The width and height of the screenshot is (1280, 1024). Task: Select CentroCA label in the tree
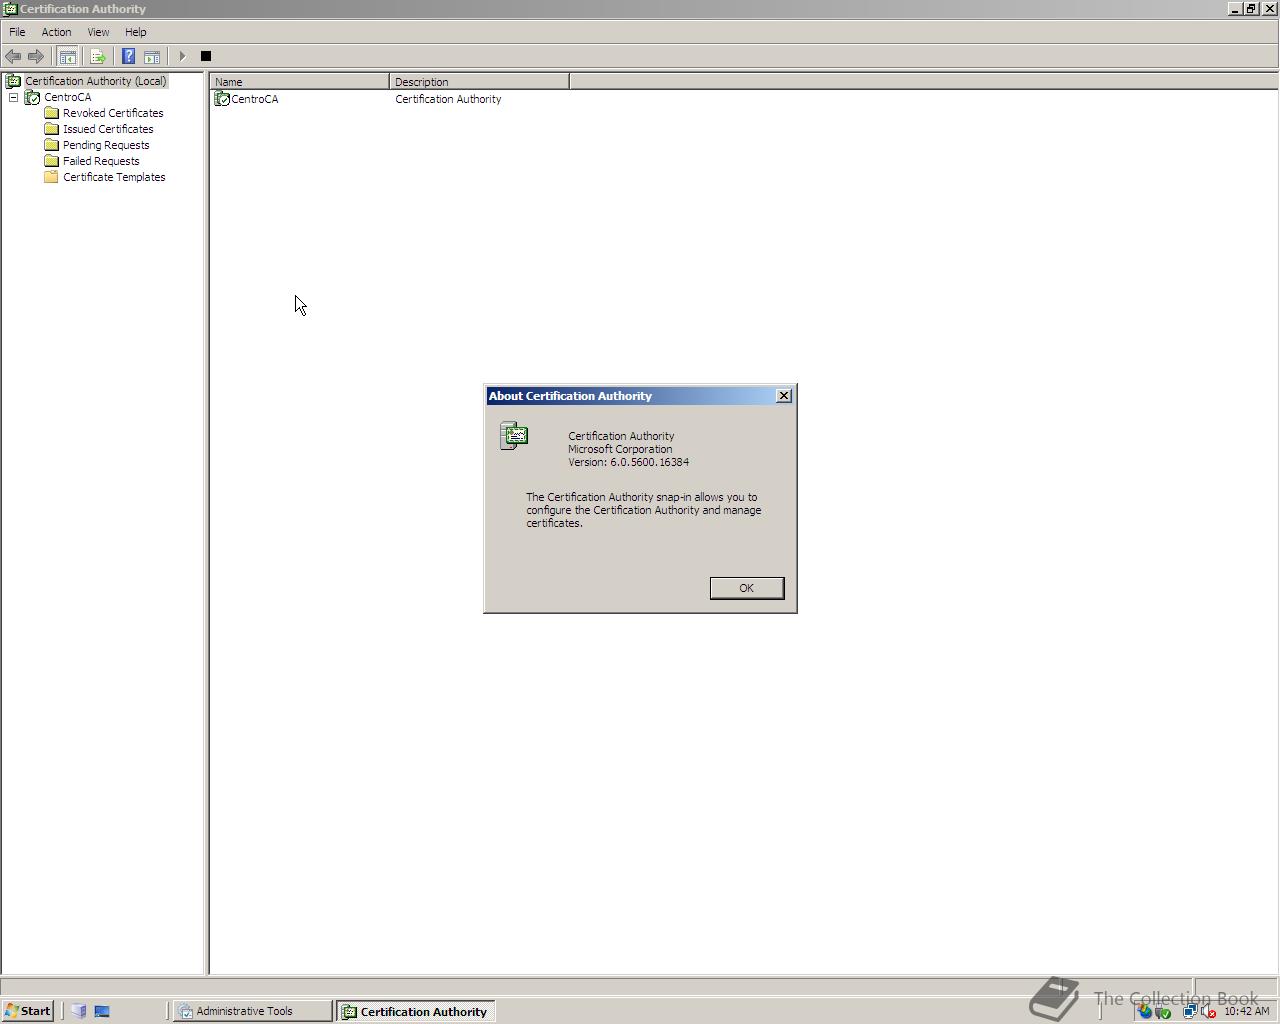(x=67, y=97)
